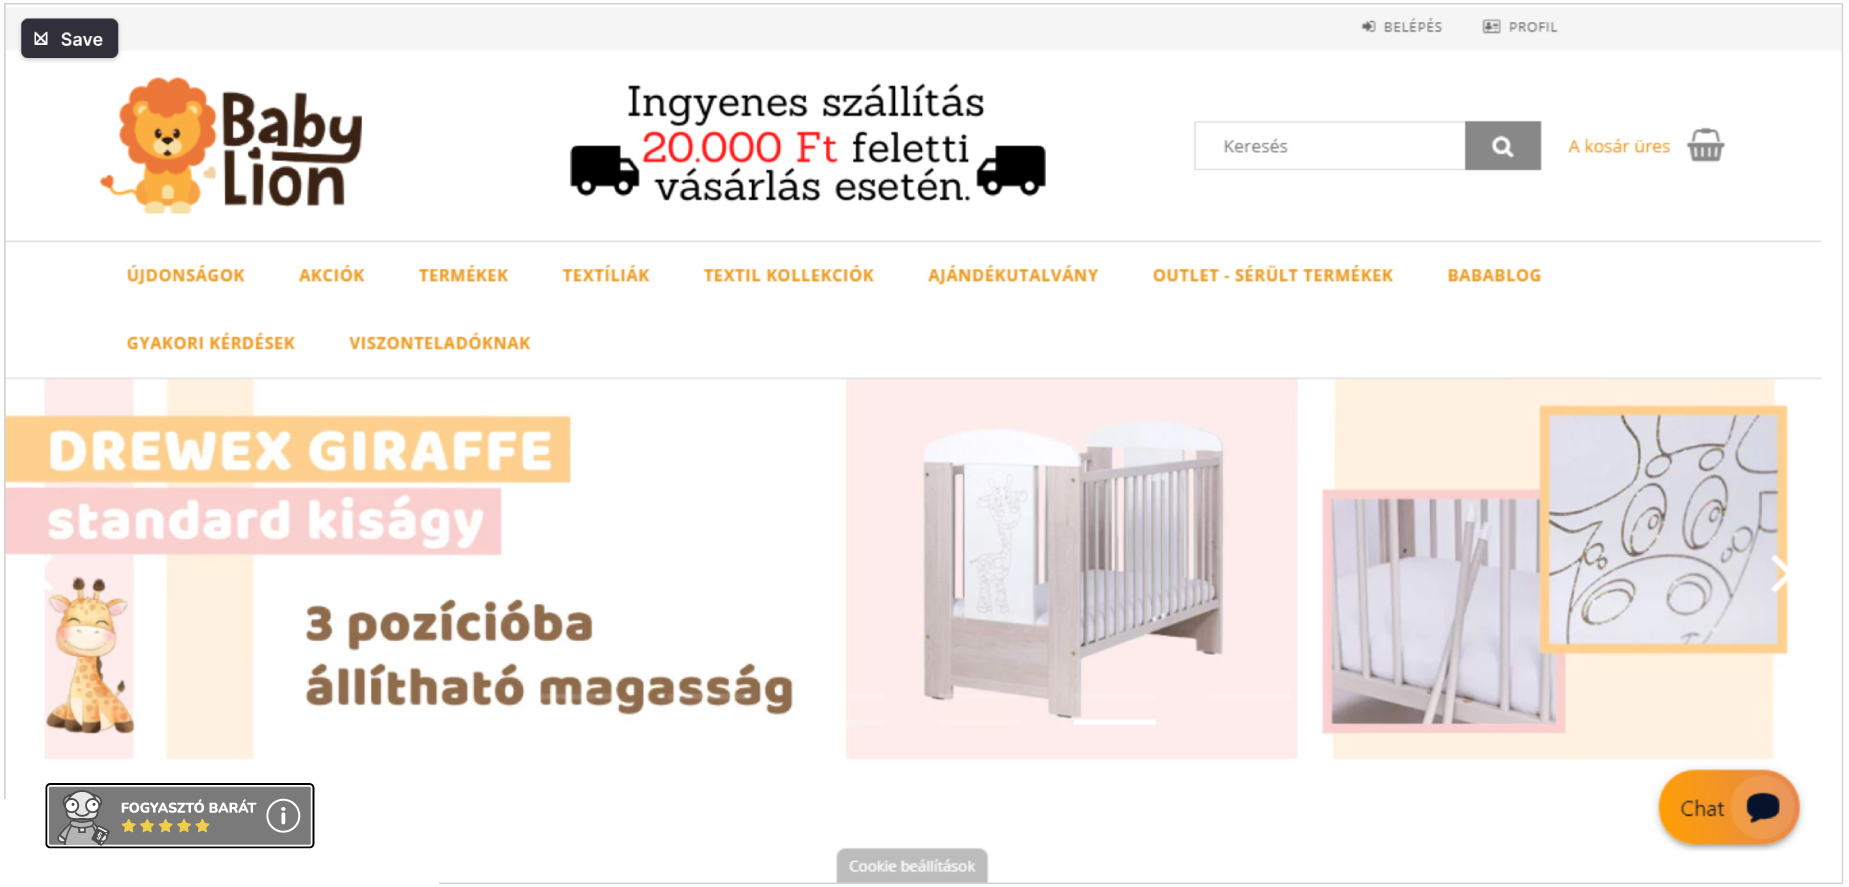This screenshot has width=1849, height=887.
Task: Expand the Termékek menu
Action: pos(463,275)
